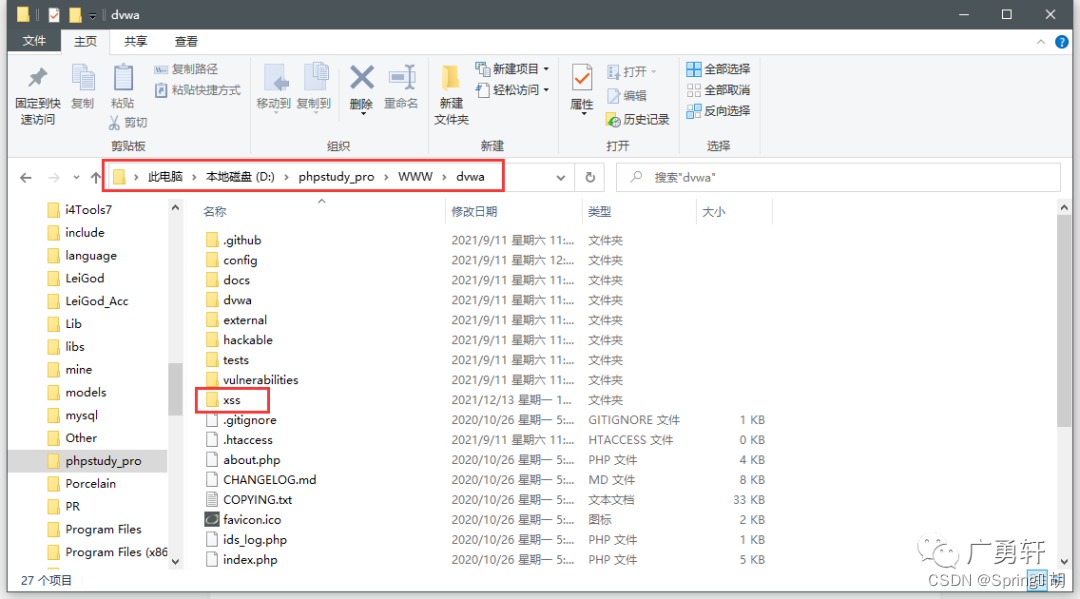Screen dimensions: 1080x599
Task: Open the recent locations dropdown arrow
Action: 76,178
